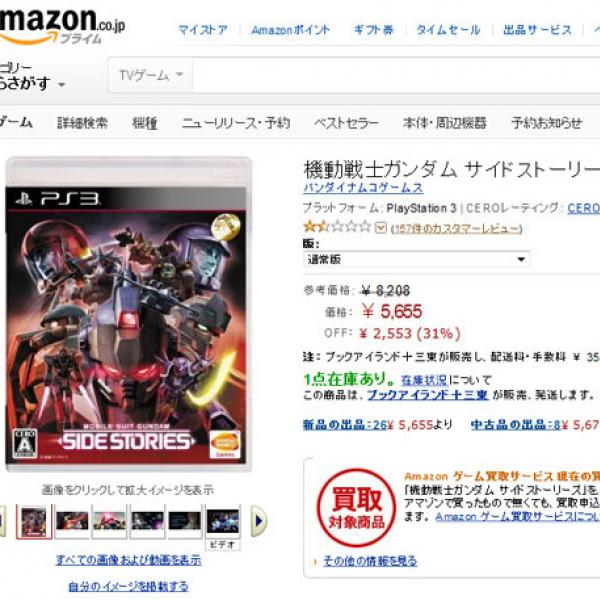Click the star rating icons
The height and width of the screenshot is (600, 600).
tap(337, 227)
